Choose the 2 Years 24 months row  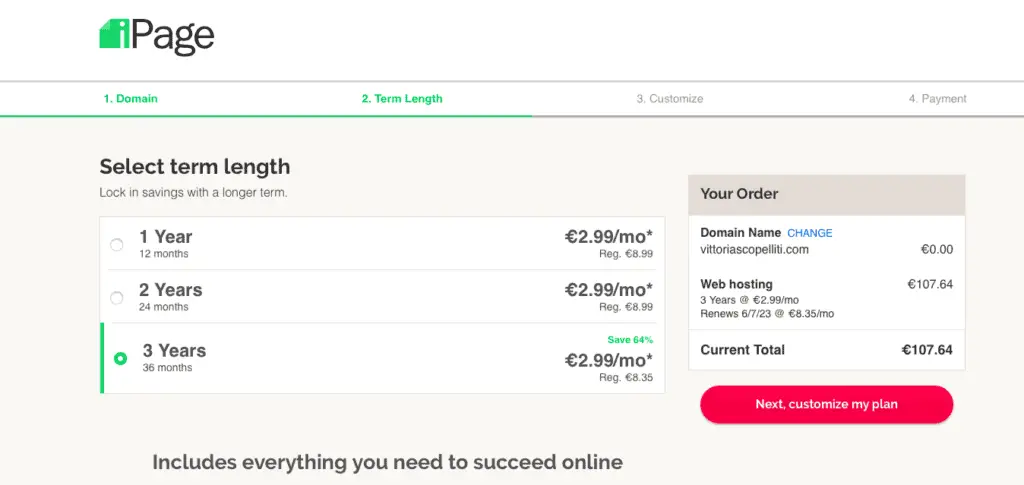[x=382, y=296]
